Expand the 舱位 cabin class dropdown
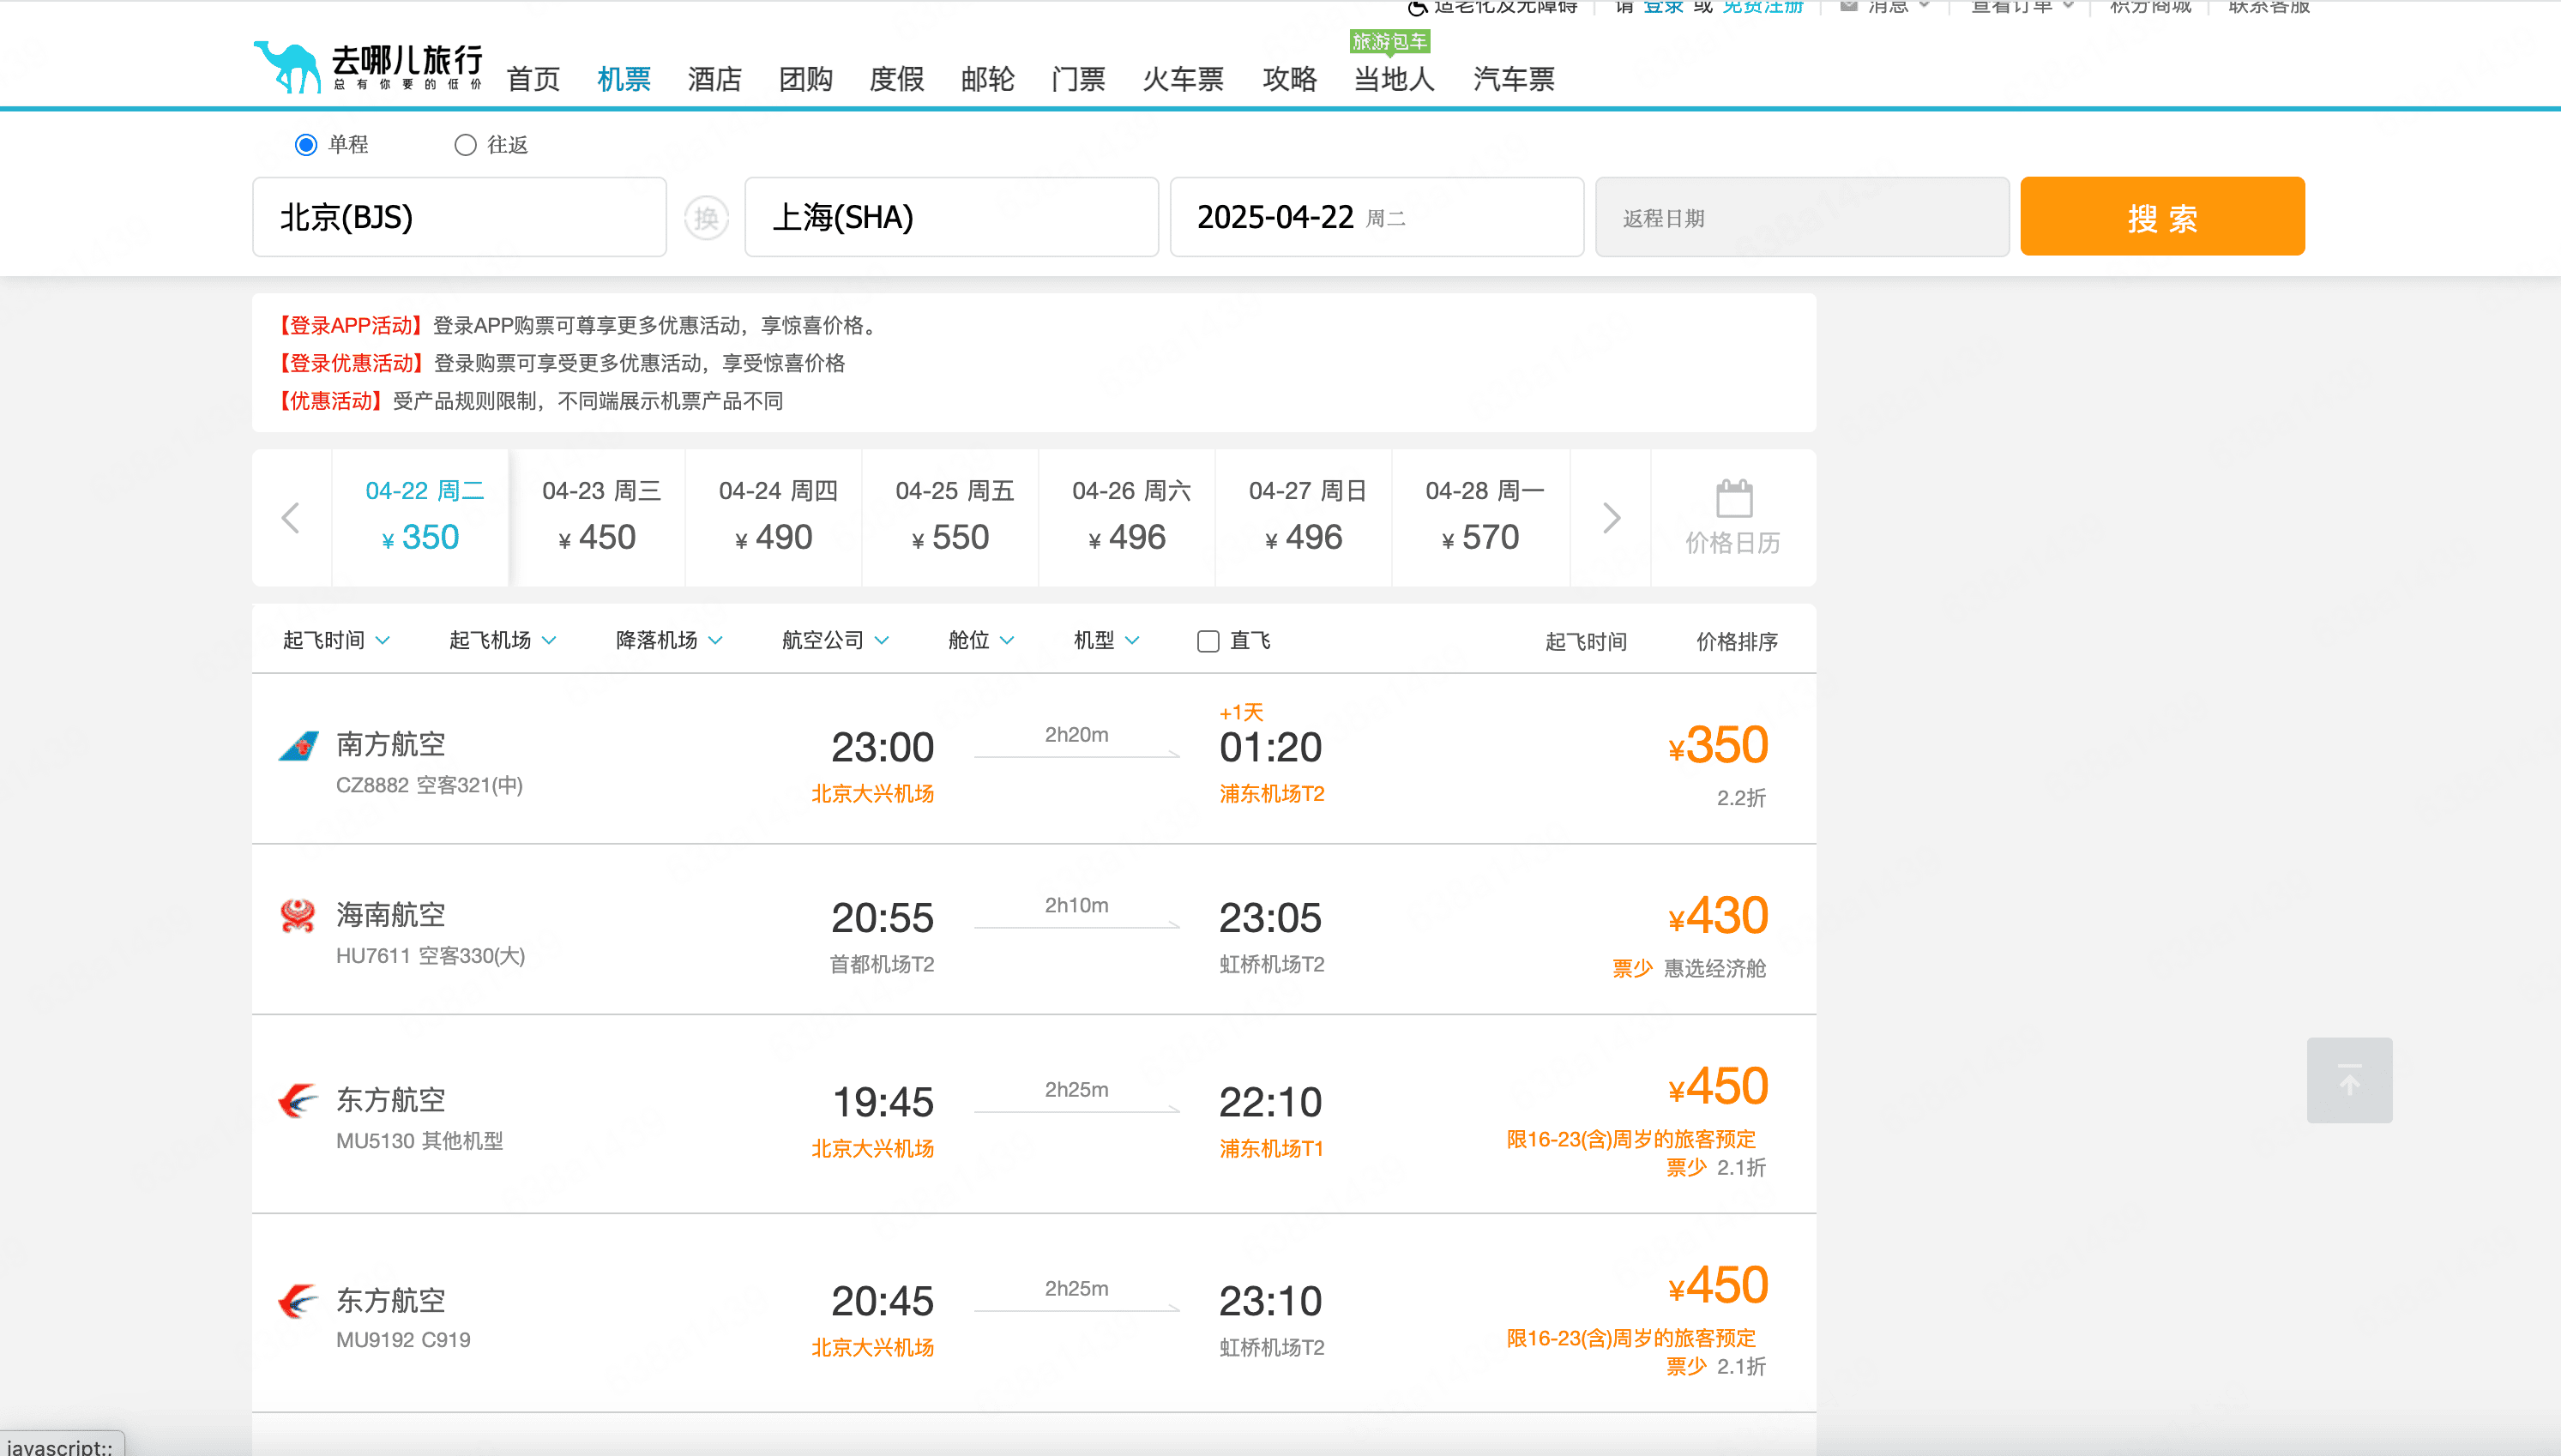The width and height of the screenshot is (2561, 1456). pyautogui.click(x=981, y=640)
